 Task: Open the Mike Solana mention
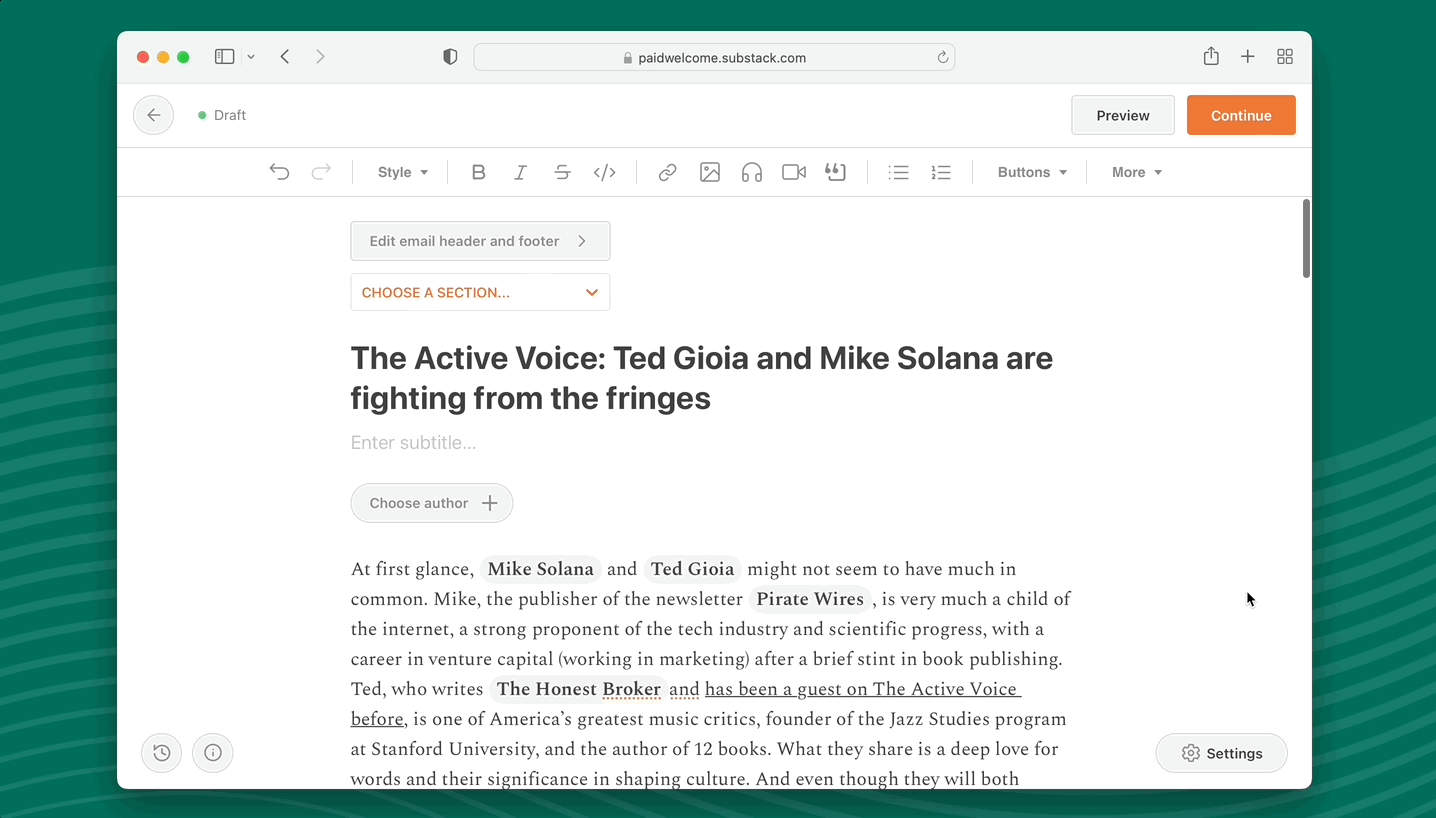coord(541,569)
